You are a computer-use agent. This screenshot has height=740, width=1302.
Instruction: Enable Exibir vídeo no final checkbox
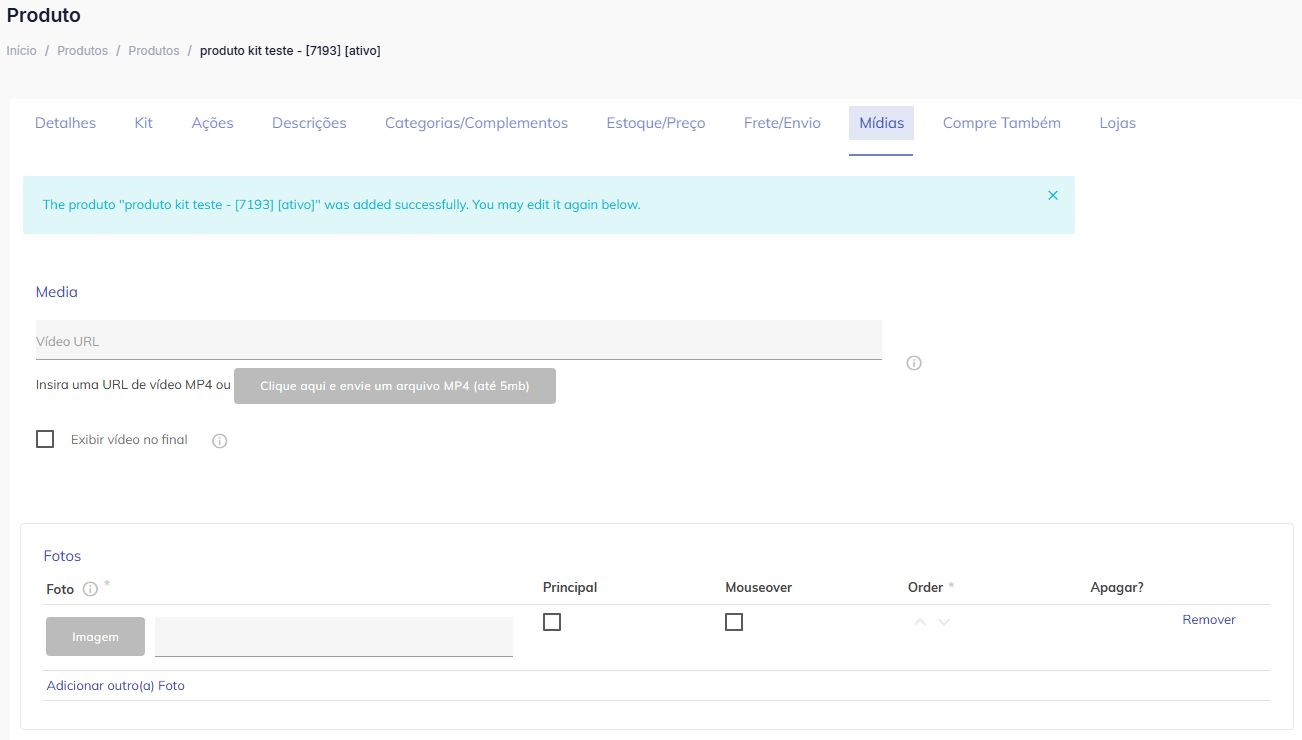45,439
